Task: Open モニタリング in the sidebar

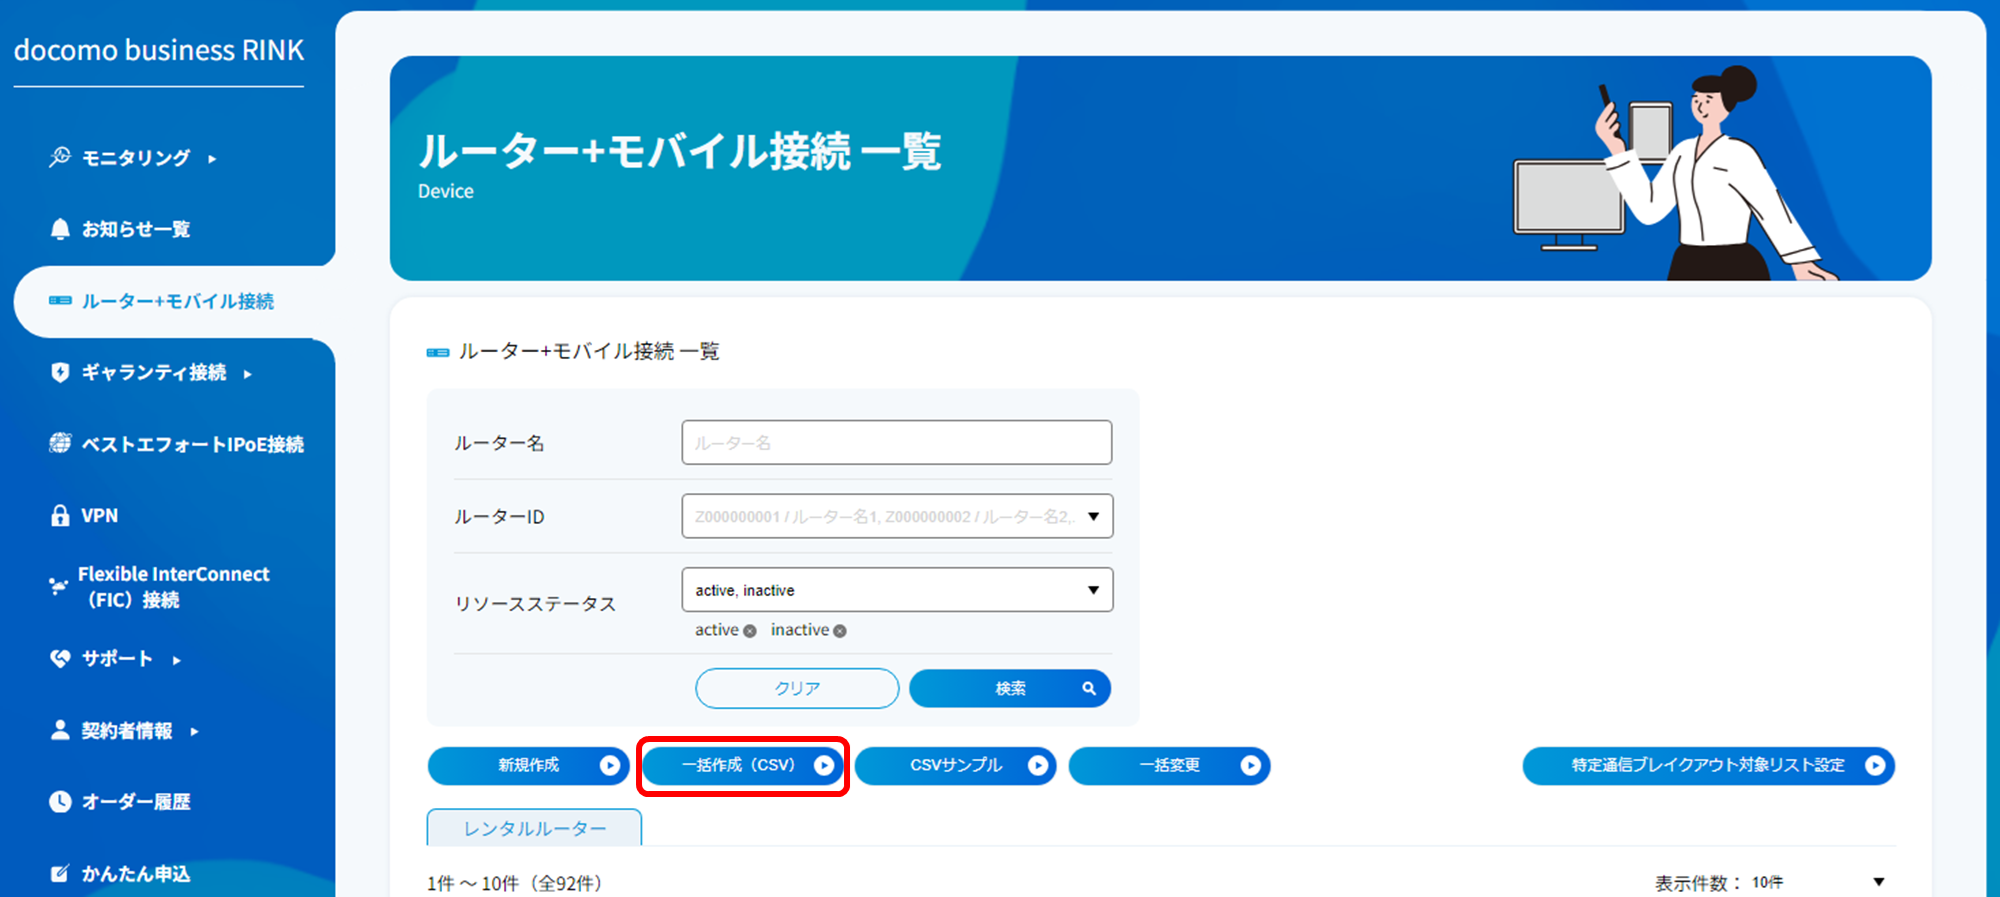Action: point(135,158)
